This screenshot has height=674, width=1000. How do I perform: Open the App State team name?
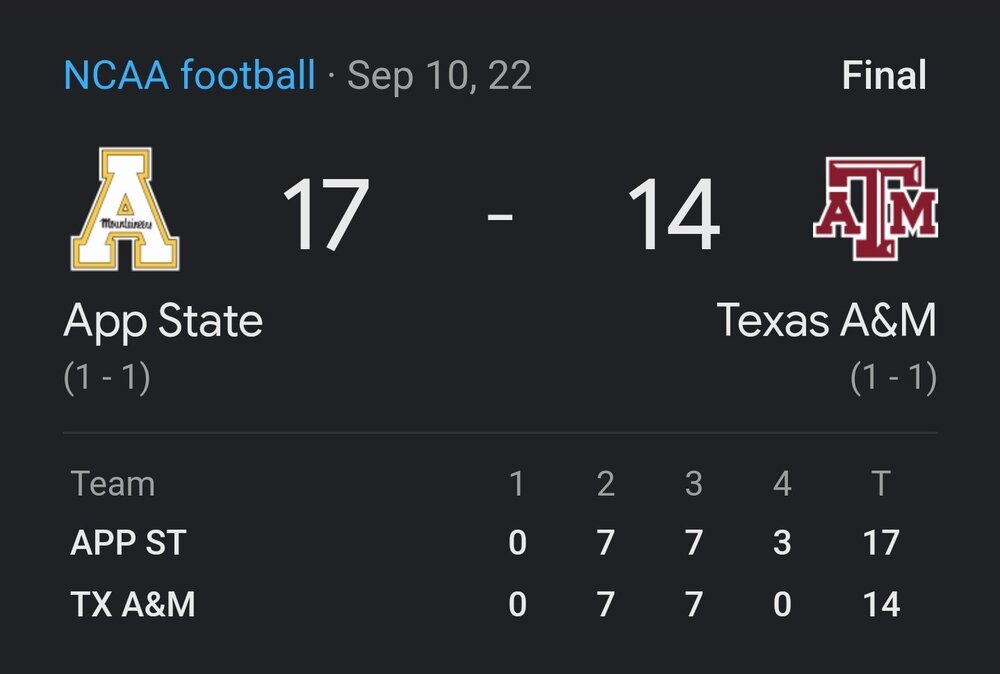(x=163, y=321)
